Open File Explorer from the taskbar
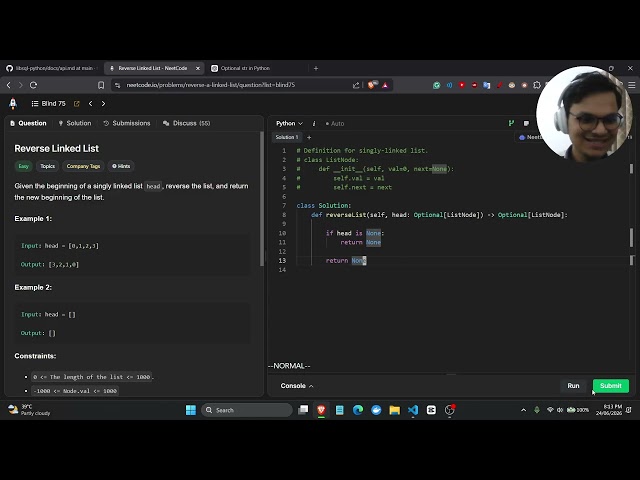640x480 pixels. point(394,410)
